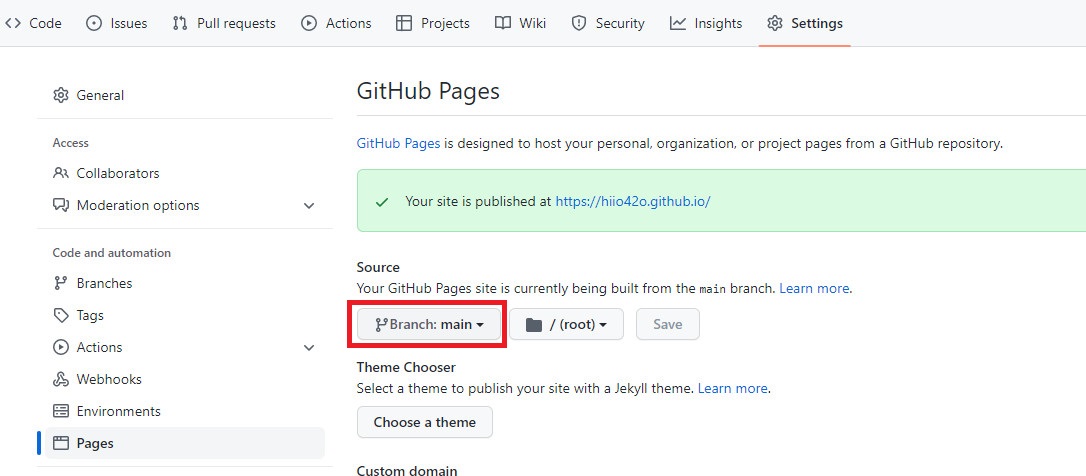
Task: Click the Tags label icon
Action: [x=61, y=315]
